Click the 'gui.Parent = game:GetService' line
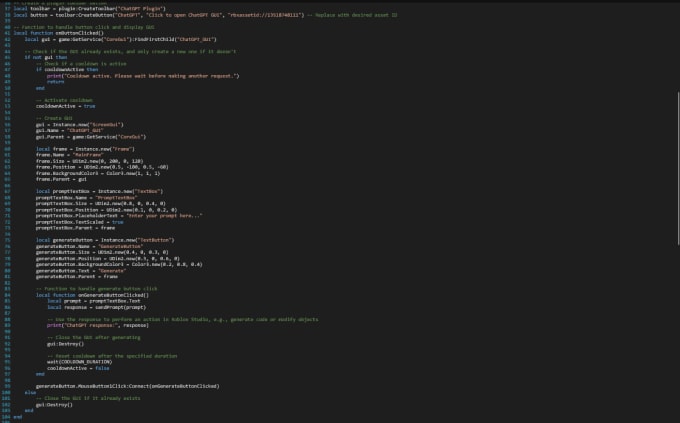680x423 pixels. tap(91, 137)
